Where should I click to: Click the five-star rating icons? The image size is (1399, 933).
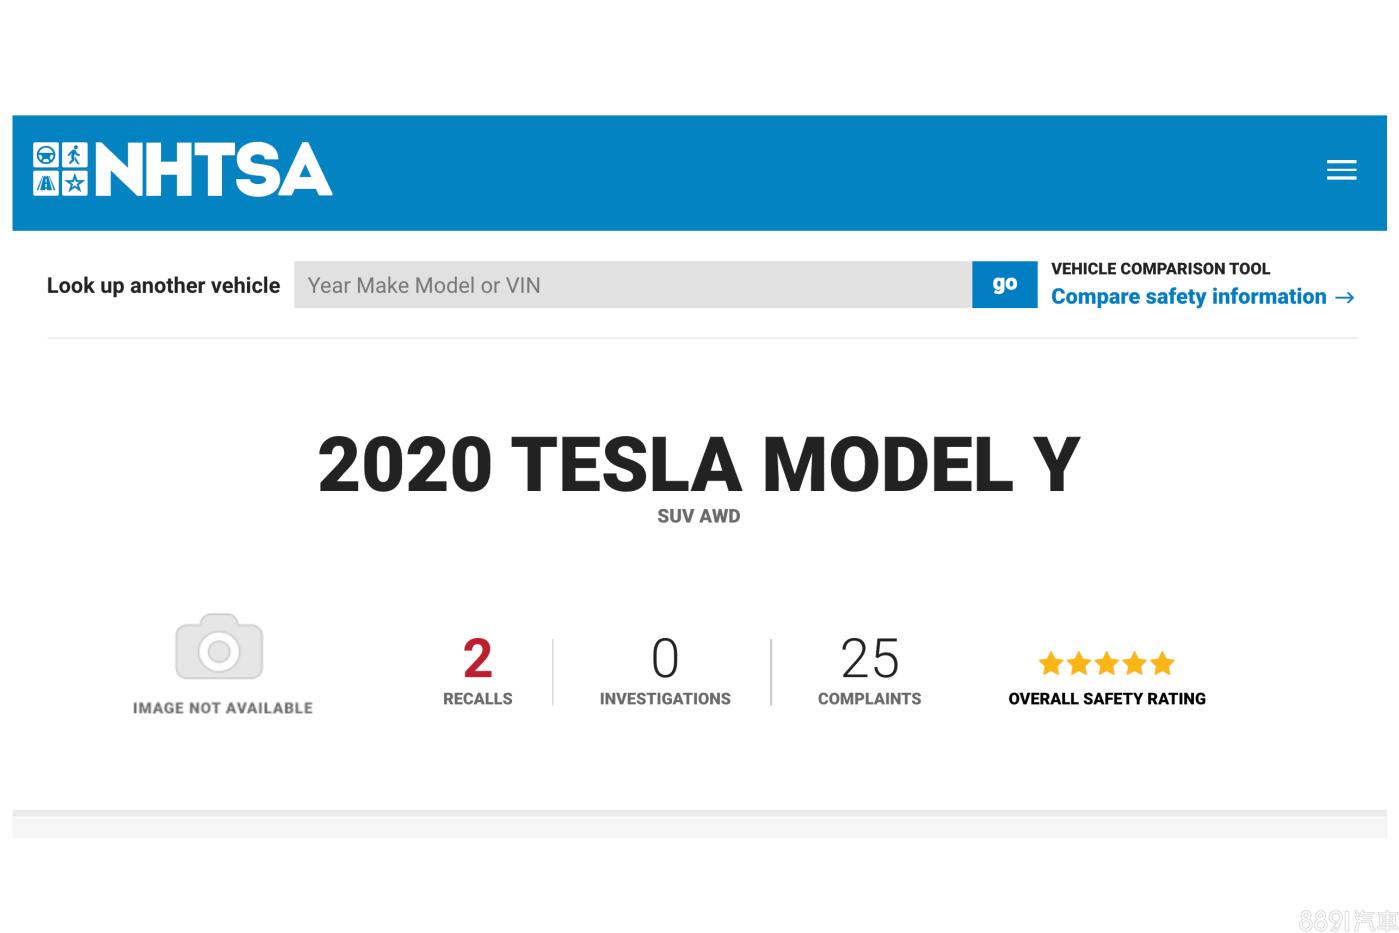(1106, 663)
